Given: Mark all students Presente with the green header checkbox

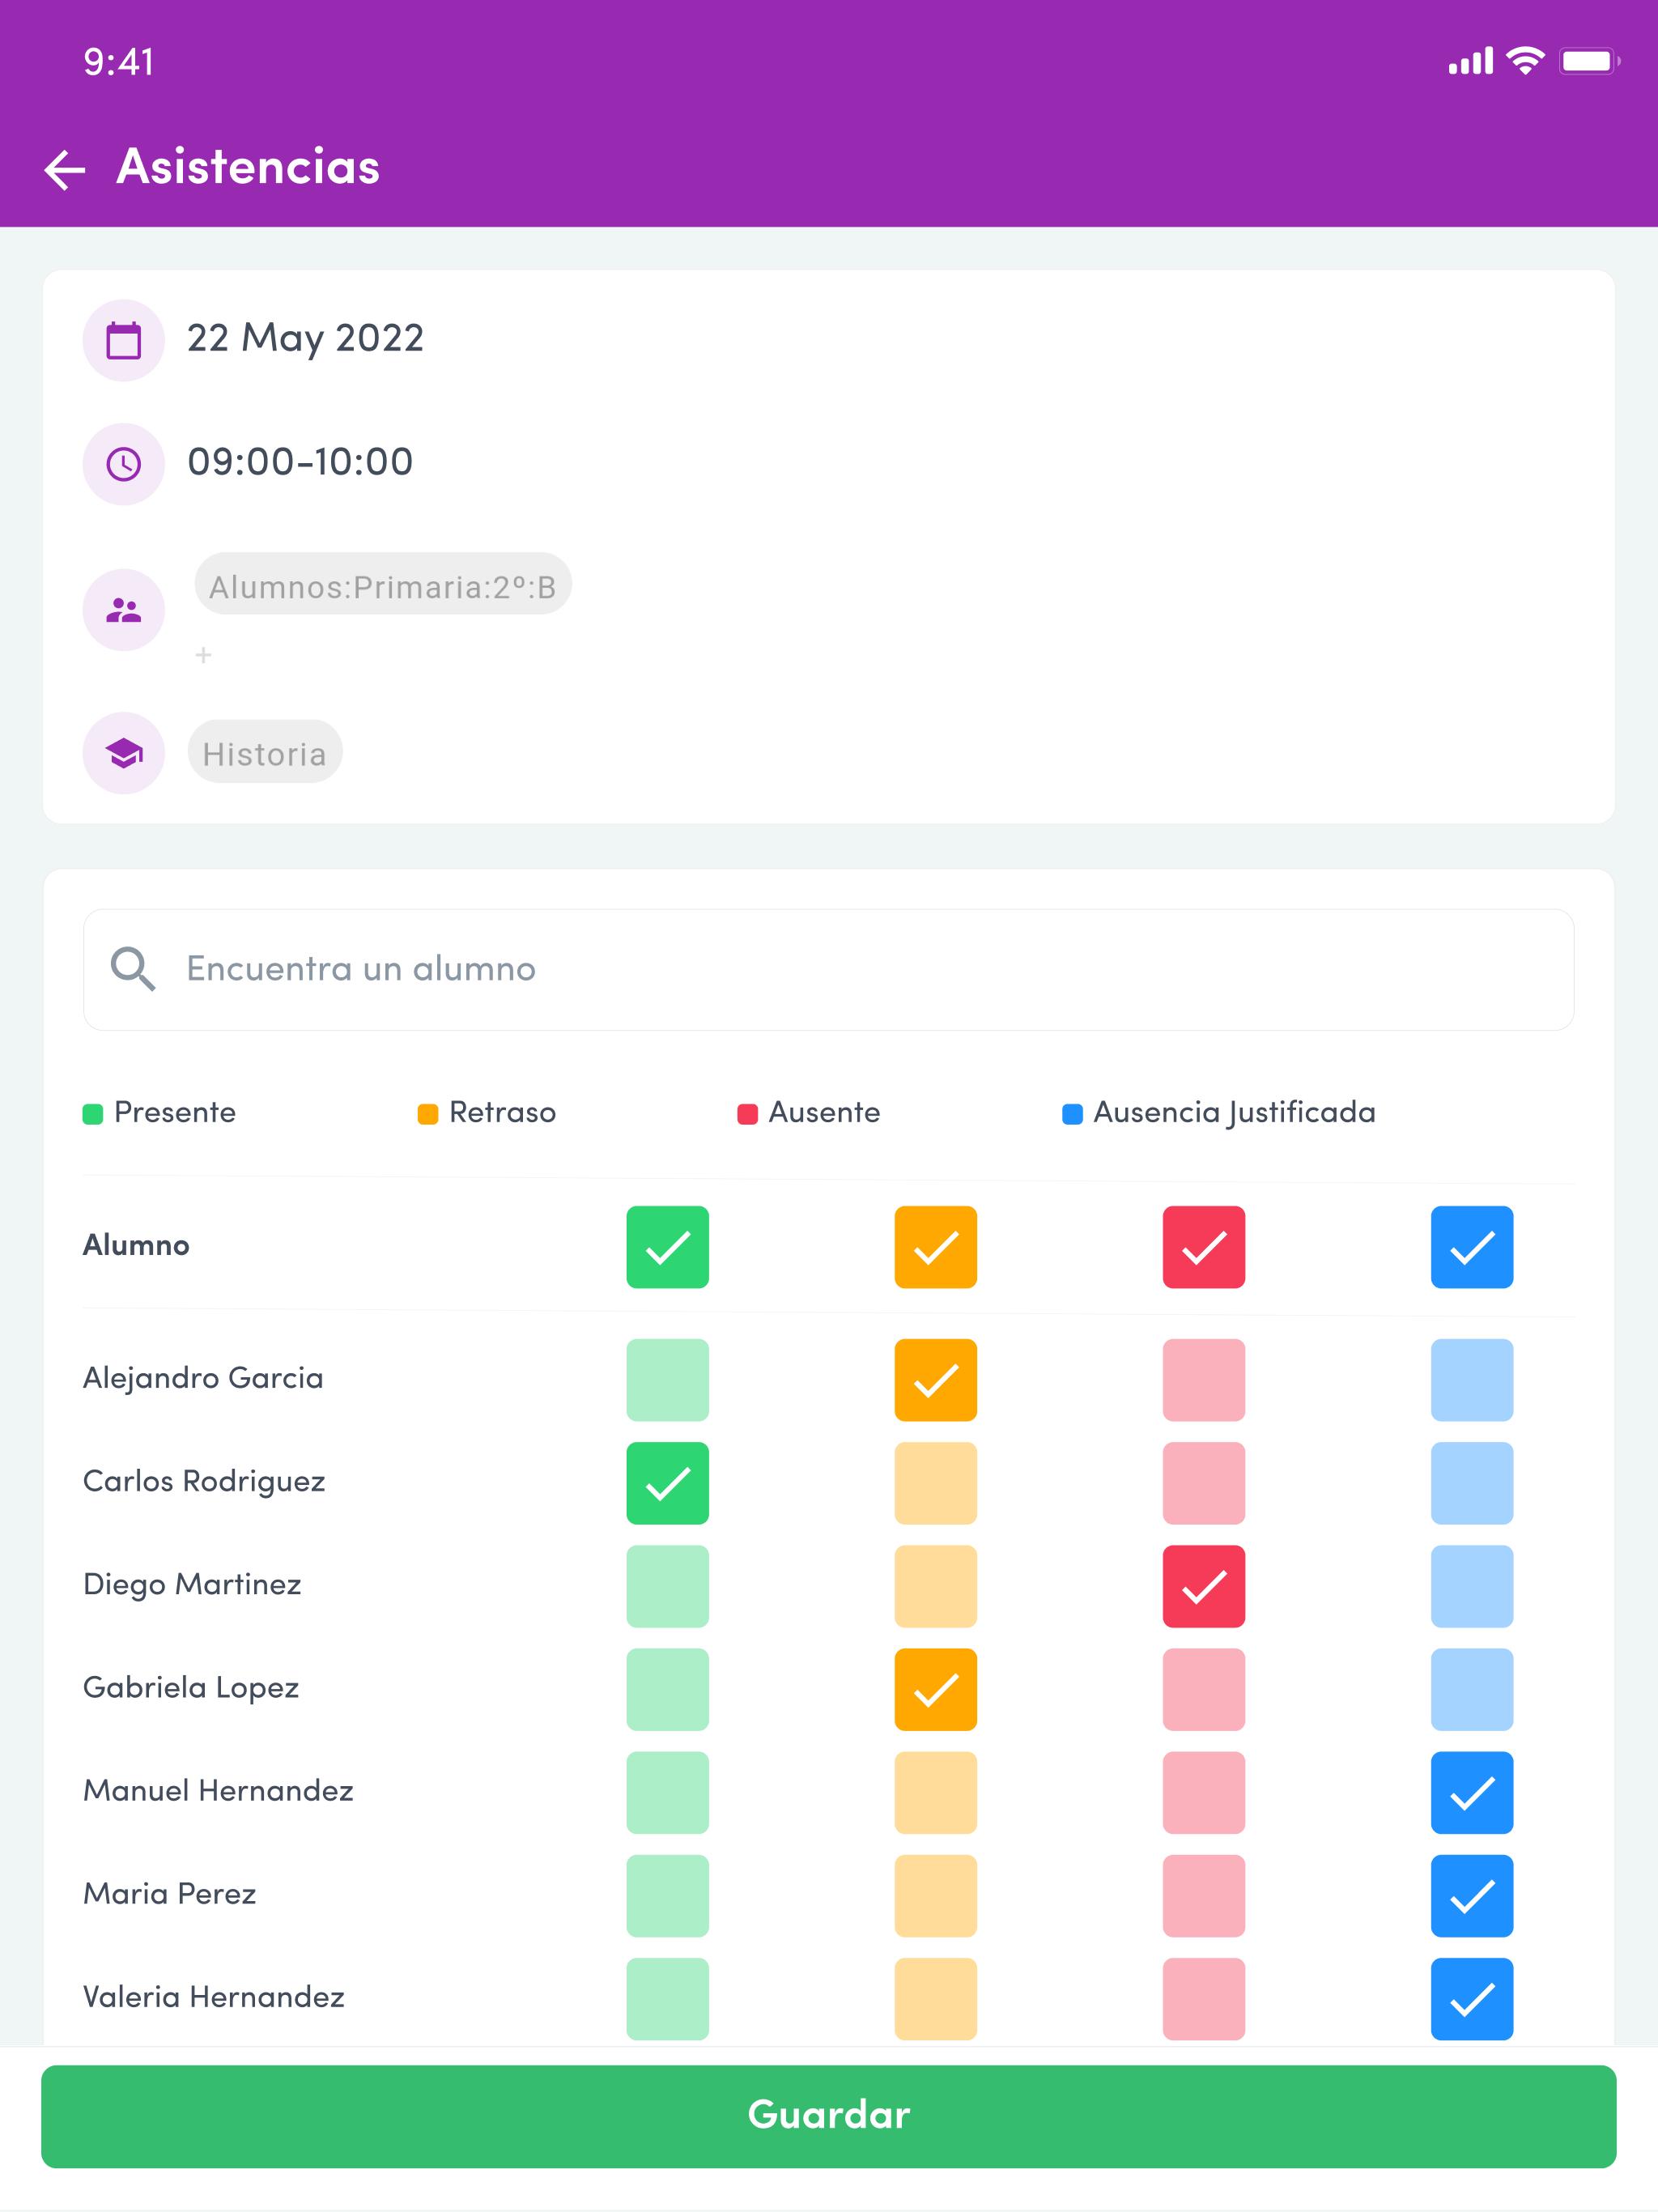Looking at the screenshot, I should [668, 1247].
